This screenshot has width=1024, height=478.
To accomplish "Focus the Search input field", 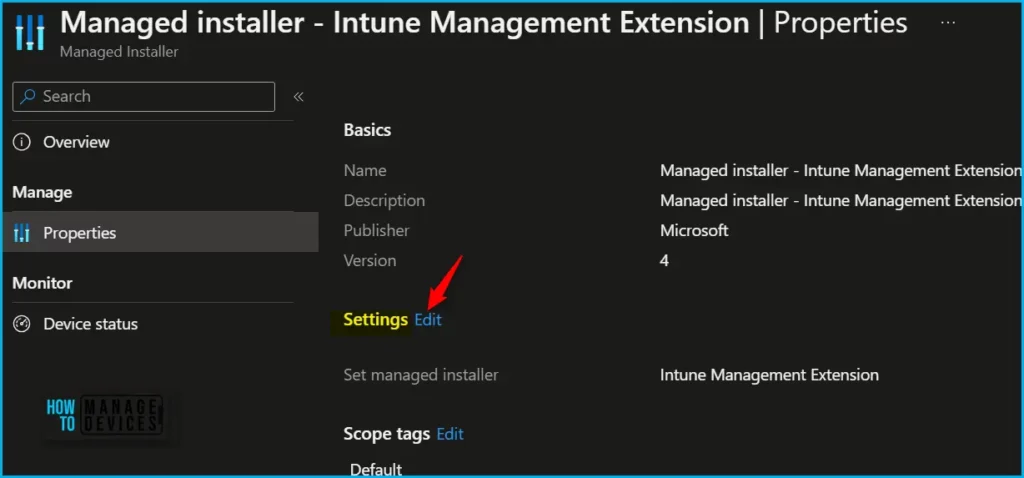I will click(144, 97).
